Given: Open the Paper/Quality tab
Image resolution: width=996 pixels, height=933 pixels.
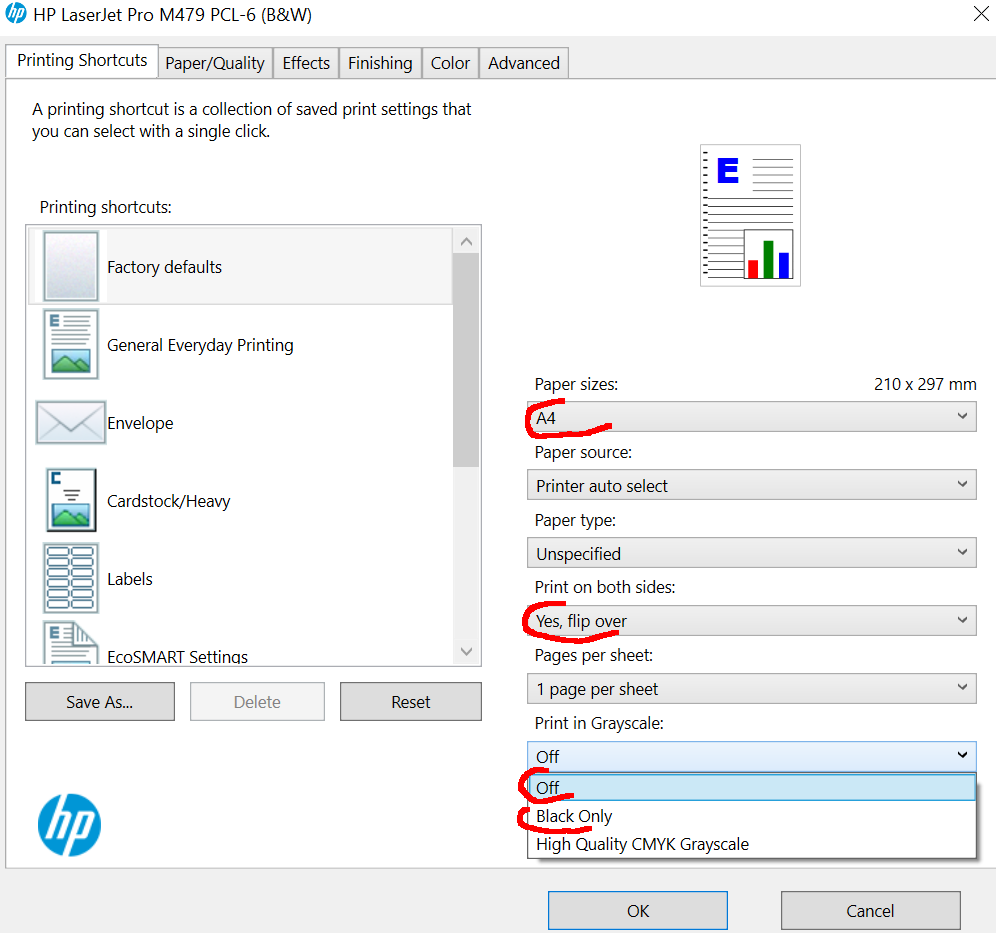Looking at the screenshot, I should click(x=215, y=63).
